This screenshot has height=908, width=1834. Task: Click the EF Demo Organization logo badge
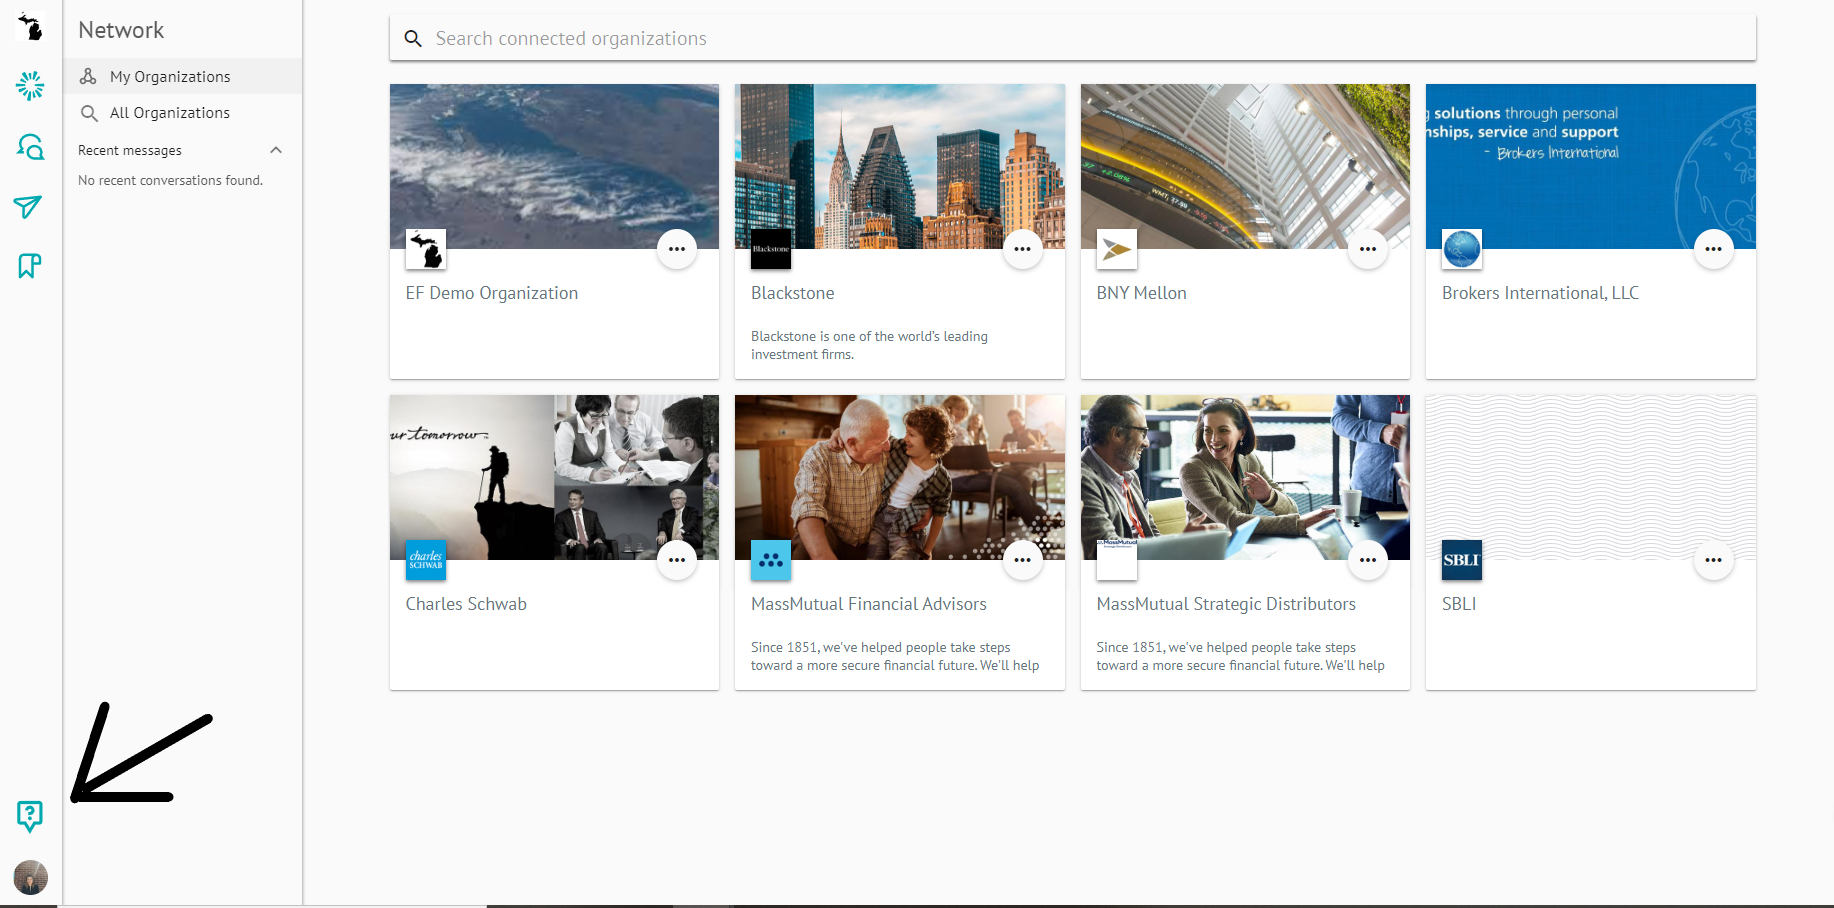coord(426,249)
